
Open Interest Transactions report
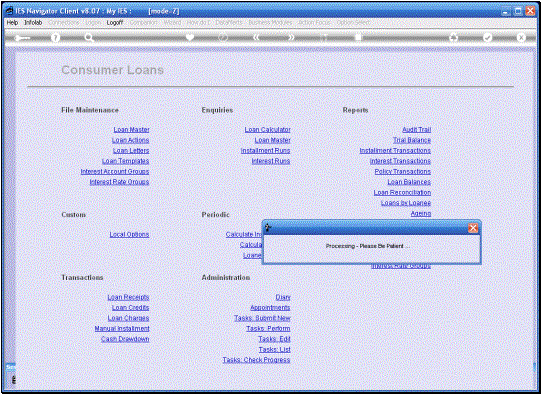[x=400, y=161]
